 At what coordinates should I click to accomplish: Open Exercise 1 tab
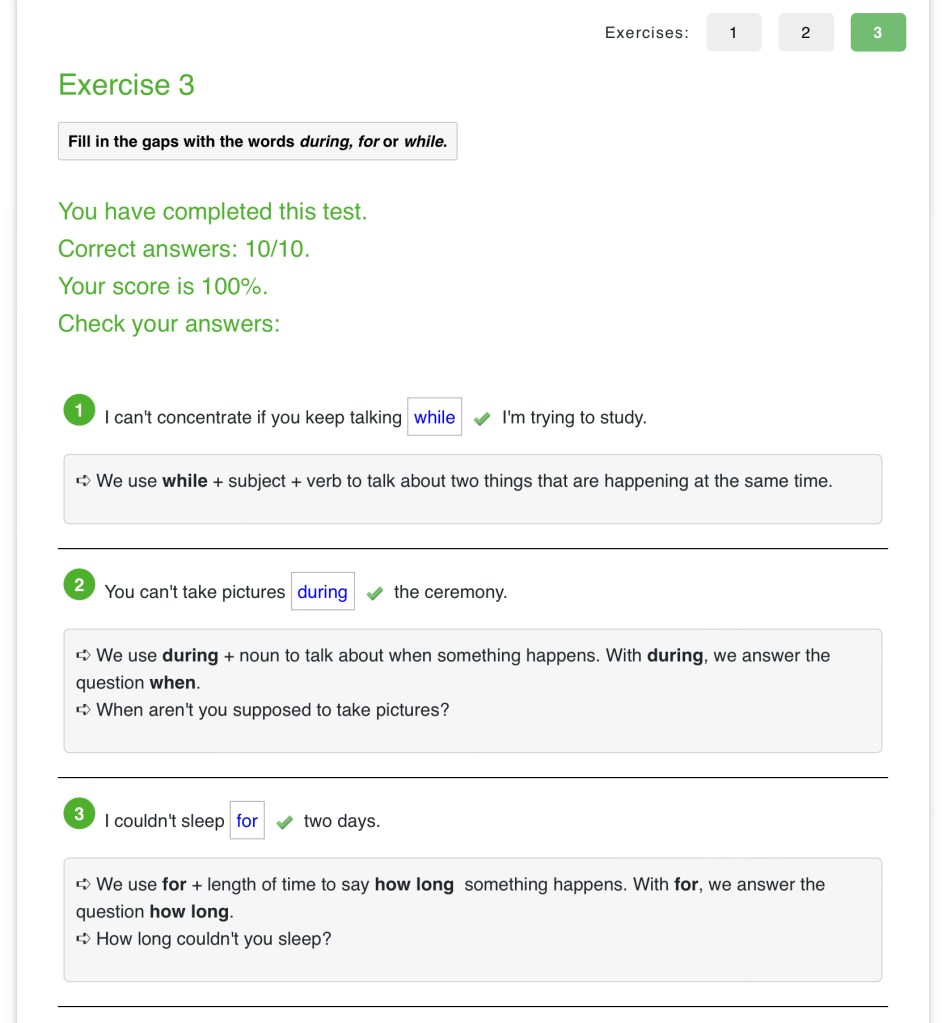tap(733, 33)
